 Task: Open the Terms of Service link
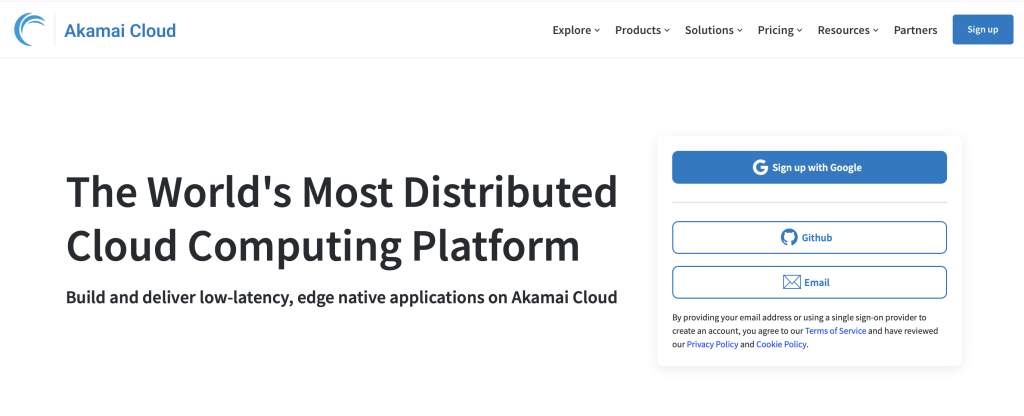(x=835, y=331)
